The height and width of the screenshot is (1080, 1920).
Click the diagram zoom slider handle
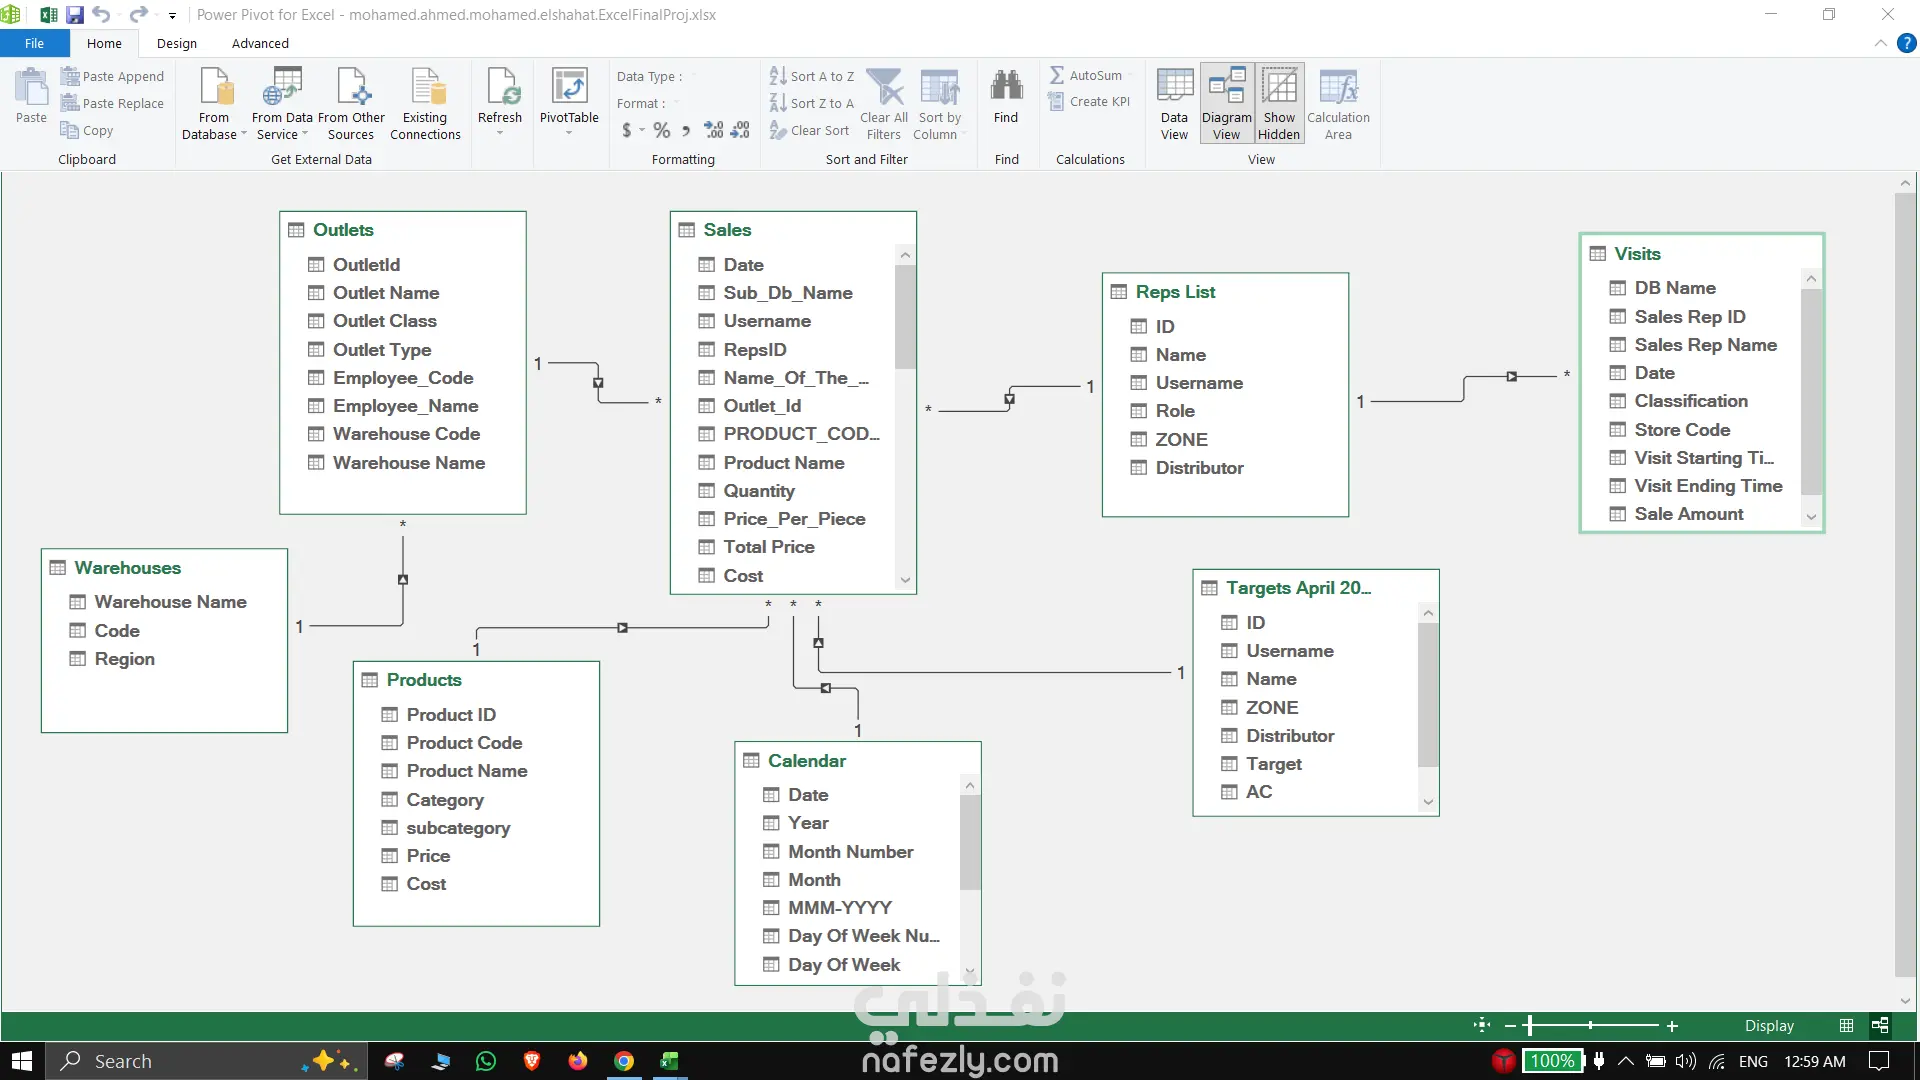(1529, 1025)
